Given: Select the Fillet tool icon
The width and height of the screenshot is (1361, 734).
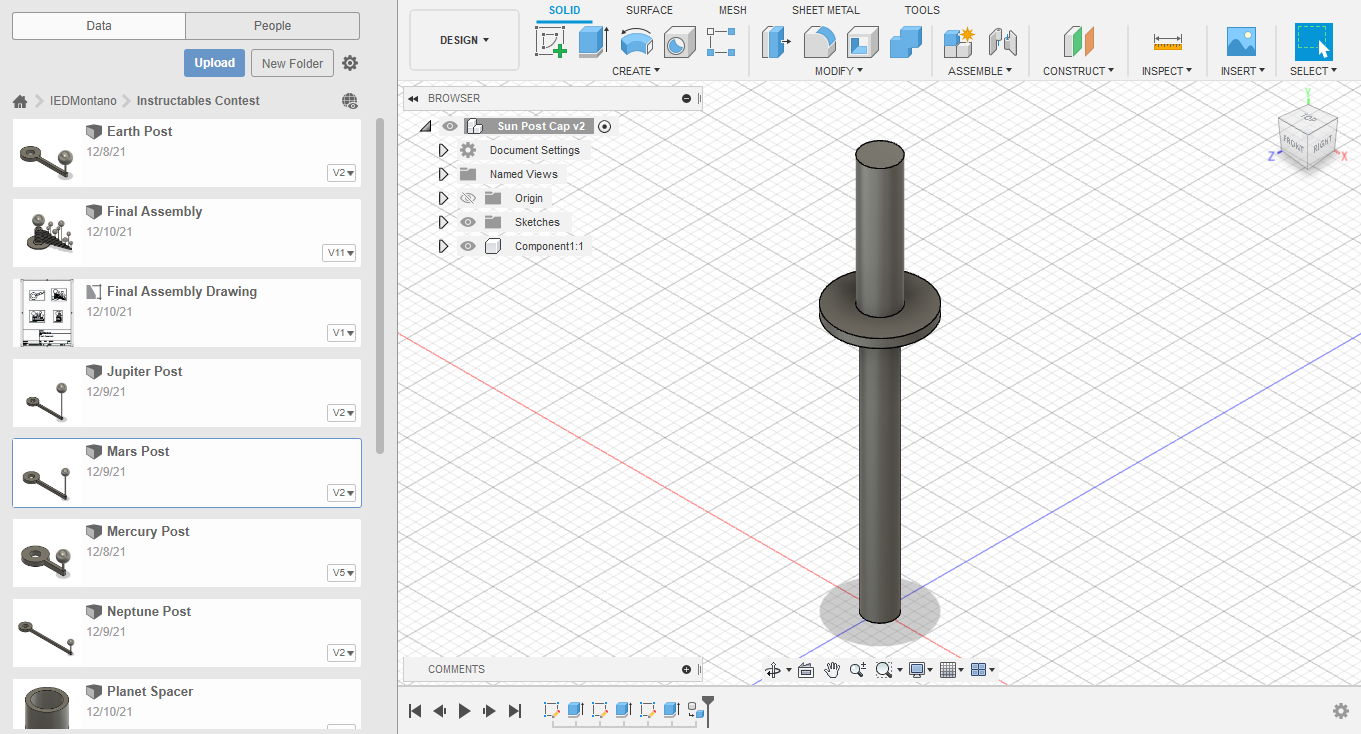Looking at the screenshot, I should pos(820,42).
